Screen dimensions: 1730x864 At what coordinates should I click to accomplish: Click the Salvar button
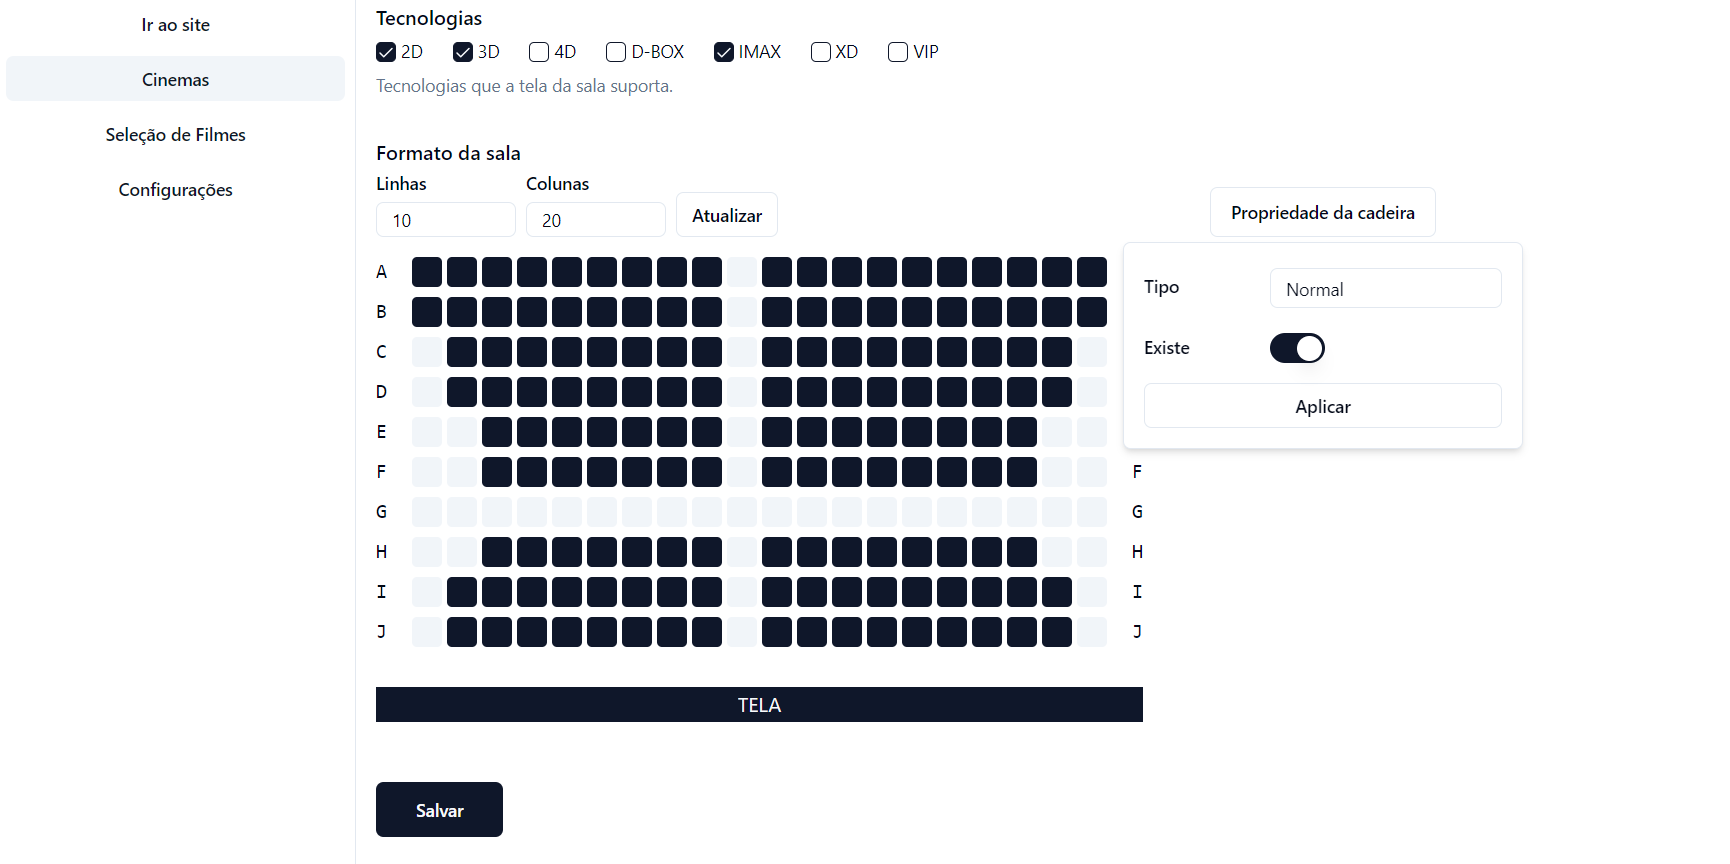click(439, 810)
